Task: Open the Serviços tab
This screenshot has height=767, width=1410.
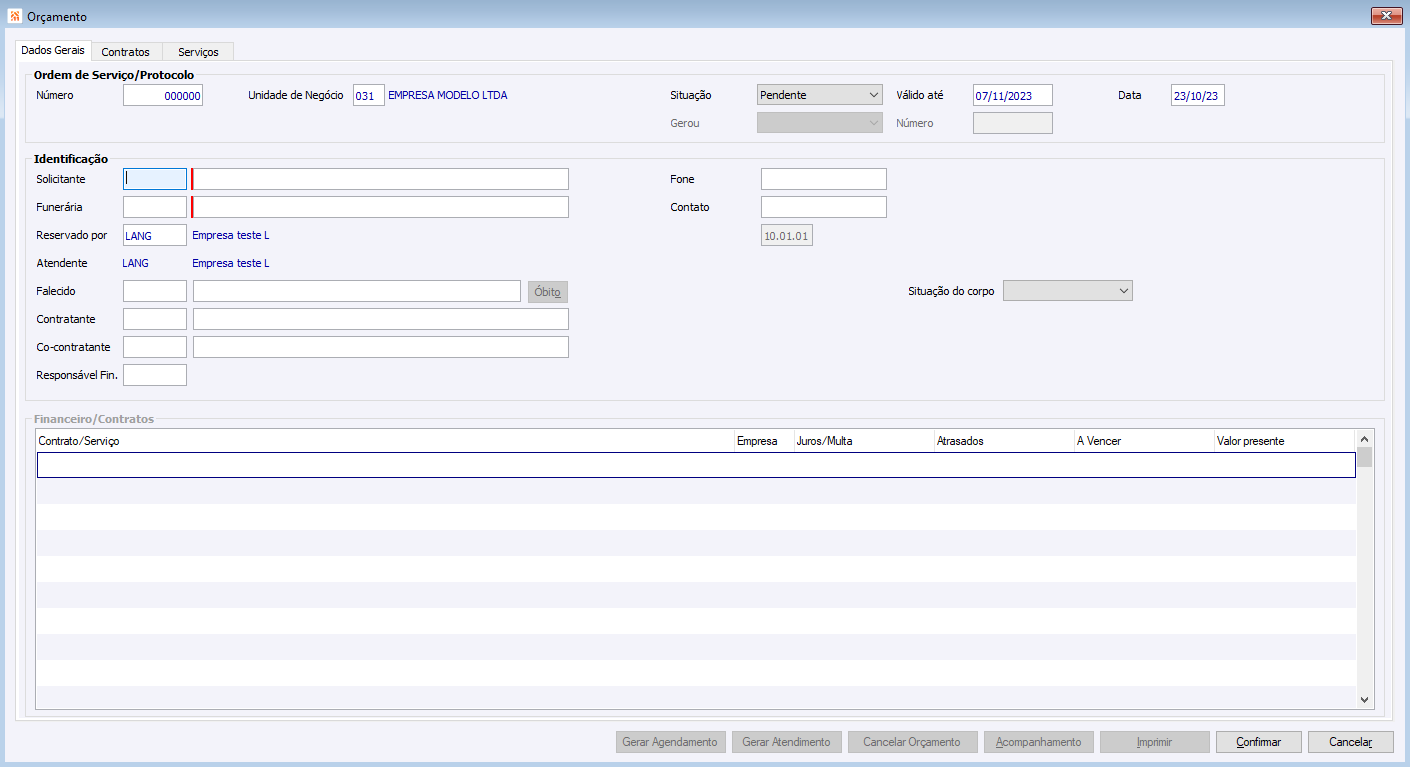Action: point(198,51)
